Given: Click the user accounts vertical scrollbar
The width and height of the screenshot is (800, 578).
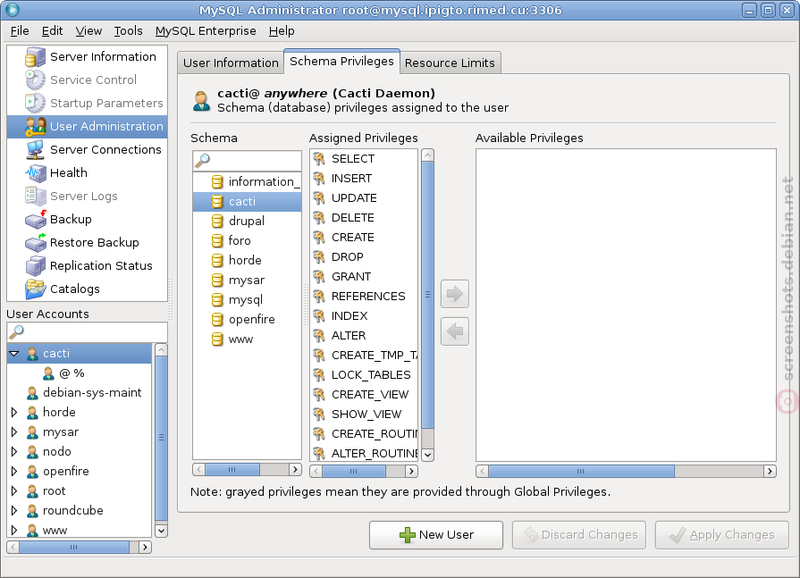Looking at the screenshot, I should click(x=161, y=440).
